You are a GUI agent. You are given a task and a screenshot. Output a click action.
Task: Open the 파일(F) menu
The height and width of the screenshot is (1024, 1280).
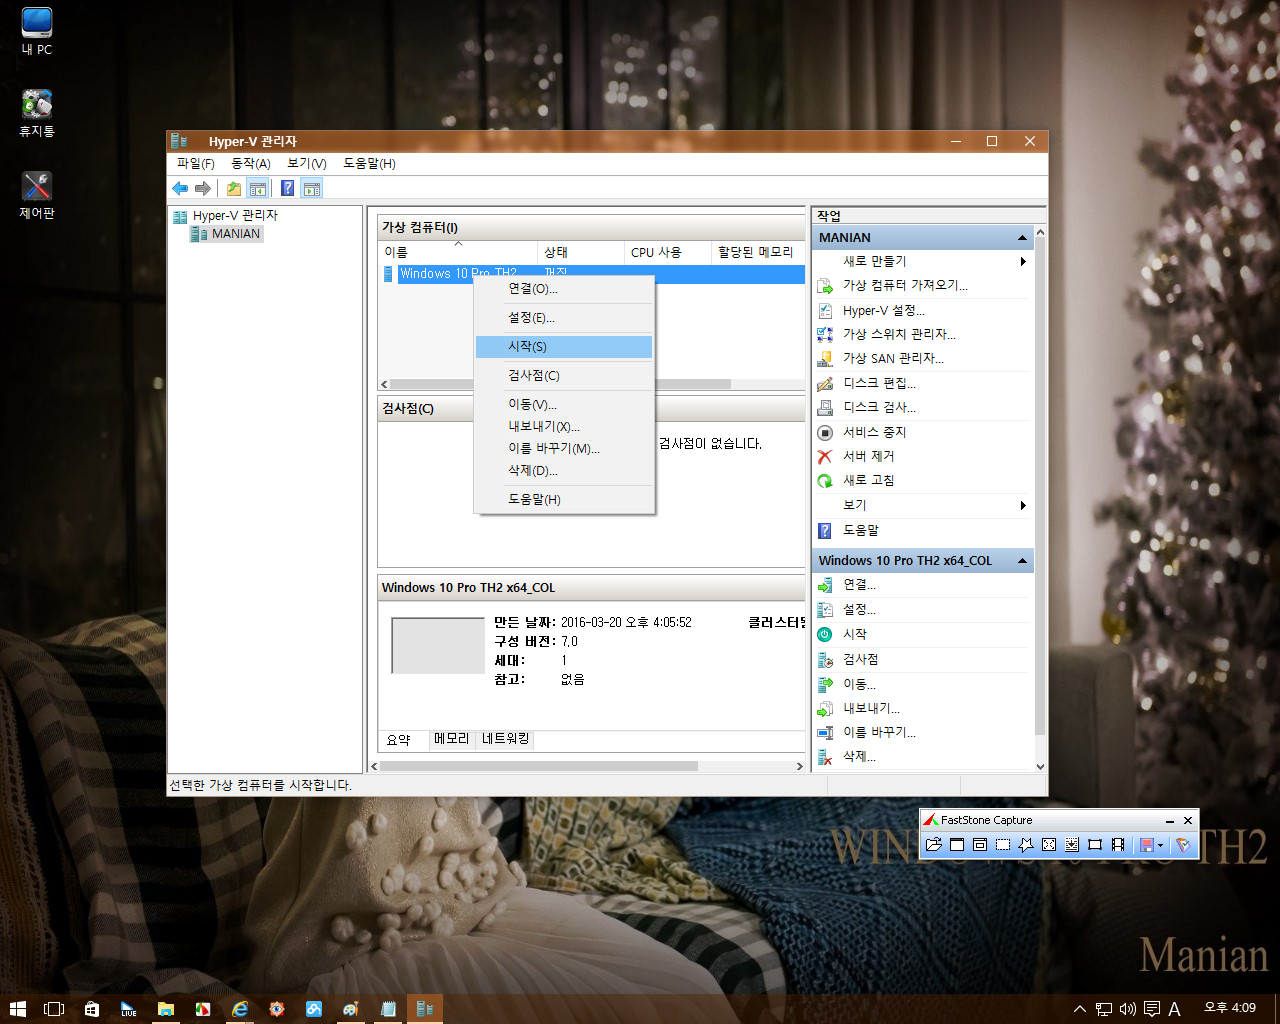point(196,163)
